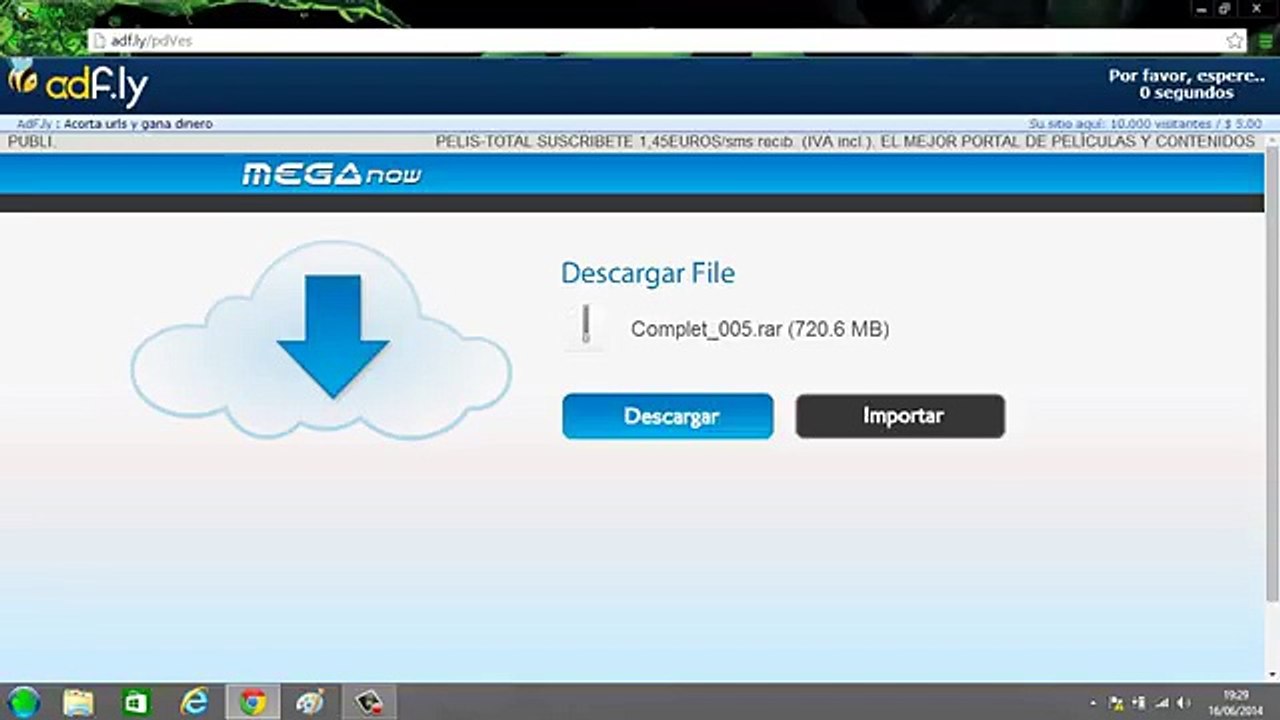
Task: Bookmark this page with the star icon
Action: 1235,41
